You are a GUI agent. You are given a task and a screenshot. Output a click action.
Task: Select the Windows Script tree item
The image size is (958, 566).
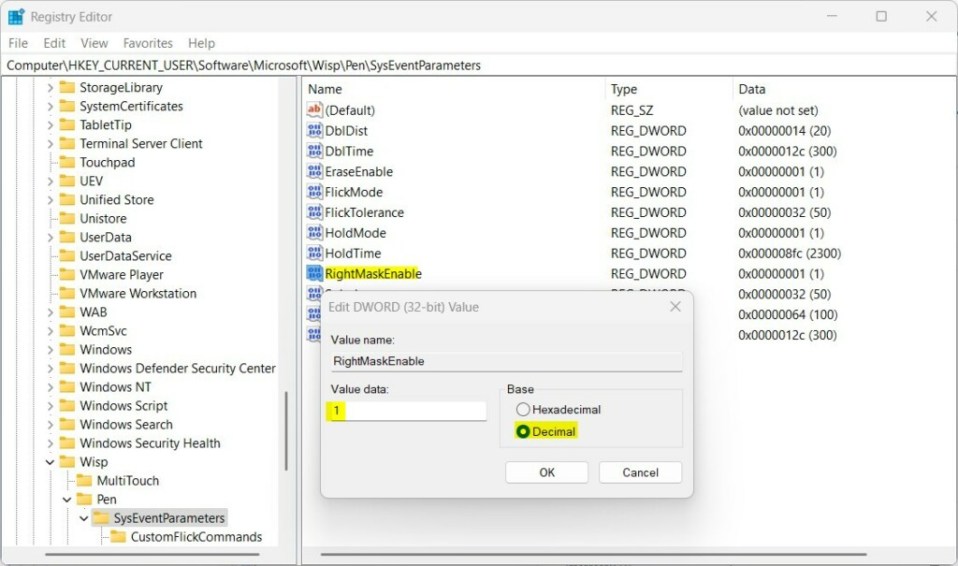point(123,406)
